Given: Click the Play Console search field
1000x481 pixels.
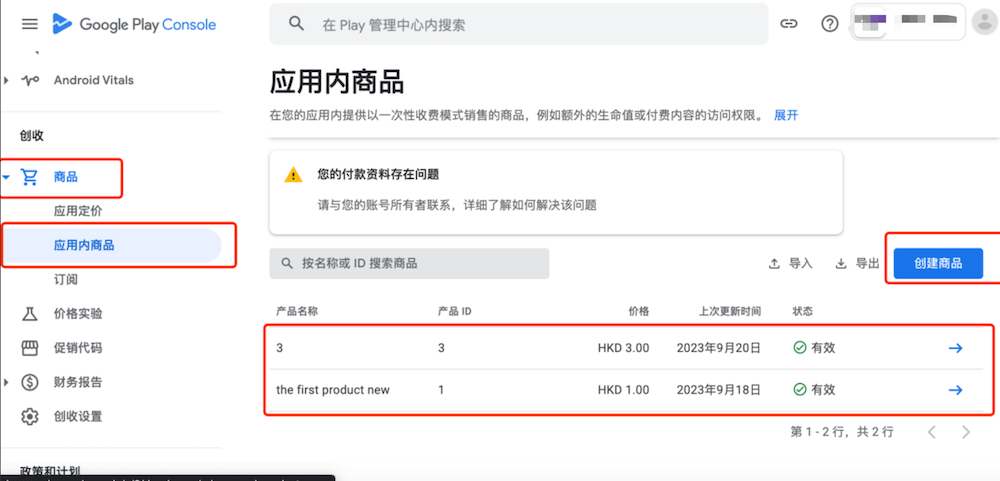Looking at the screenshot, I should coord(518,24).
